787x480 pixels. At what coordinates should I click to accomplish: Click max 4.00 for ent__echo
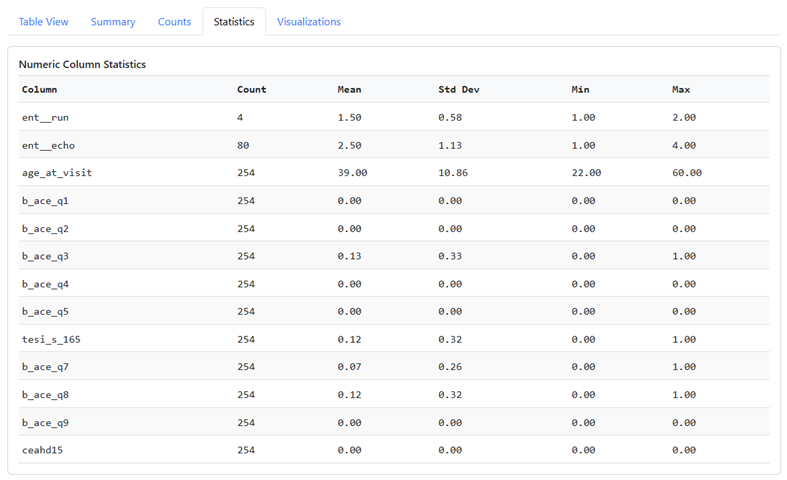click(684, 146)
